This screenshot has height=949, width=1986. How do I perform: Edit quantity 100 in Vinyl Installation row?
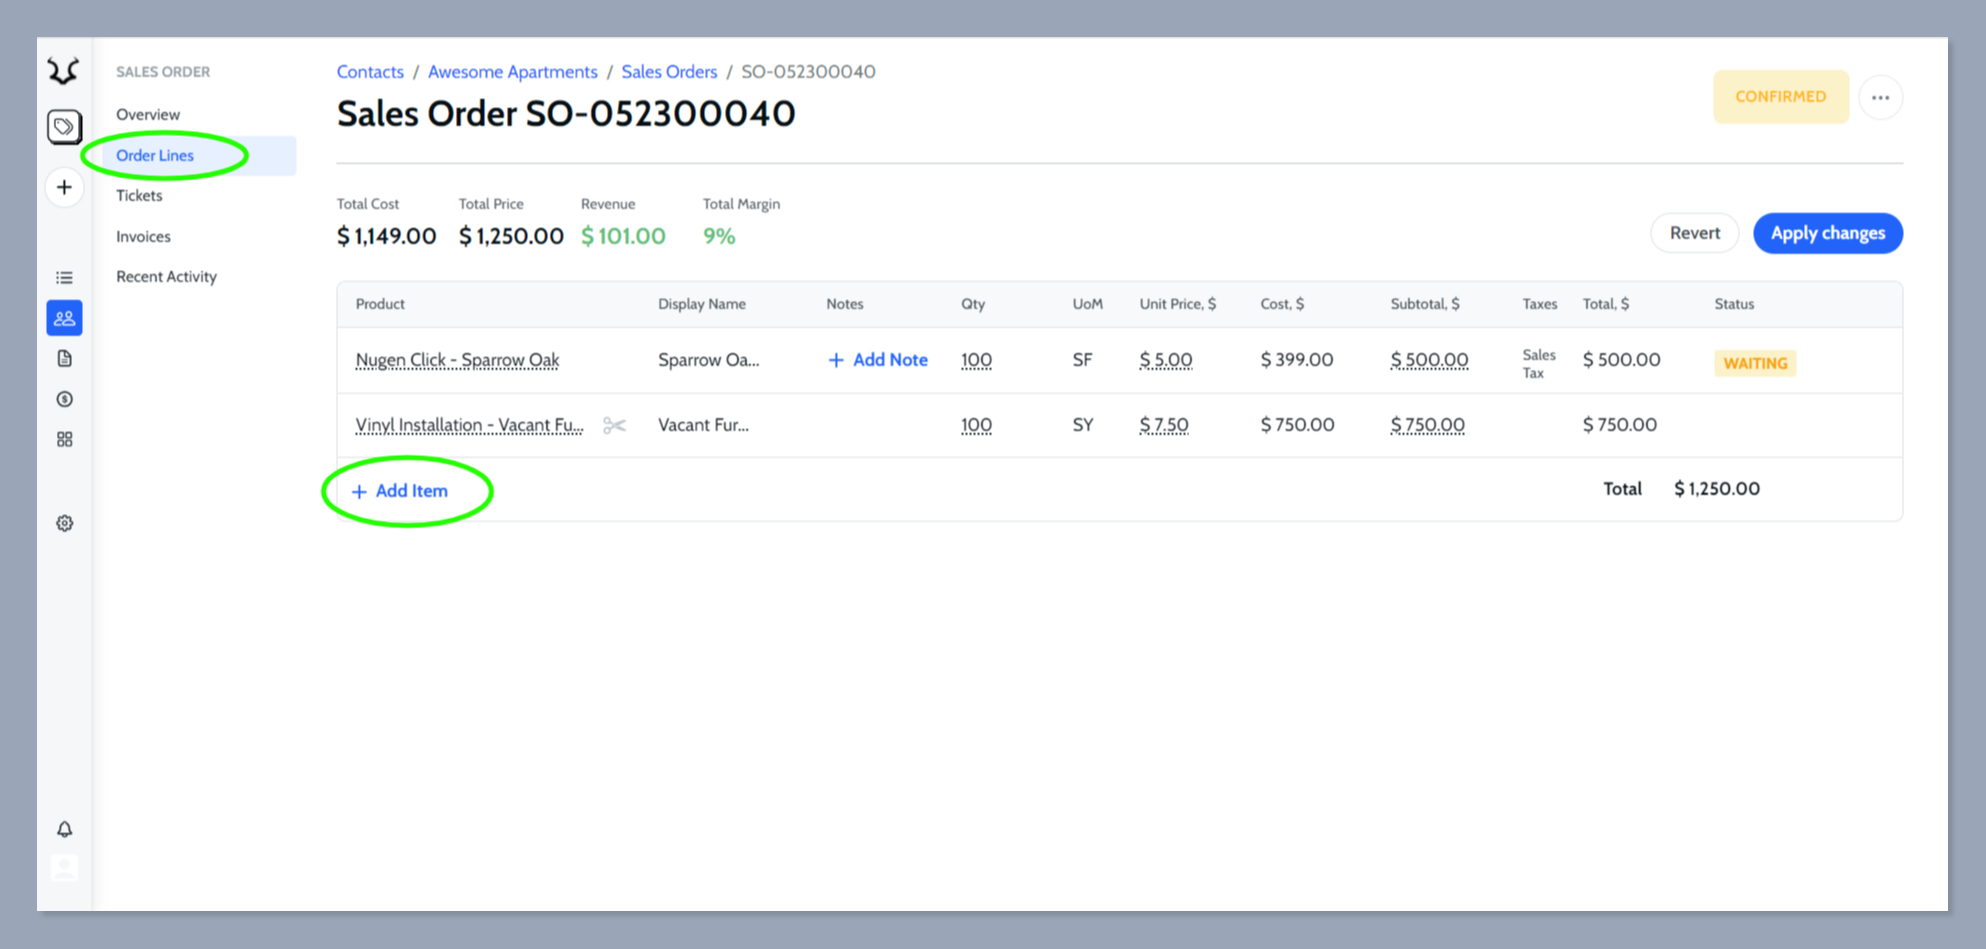click(x=976, y=425)
